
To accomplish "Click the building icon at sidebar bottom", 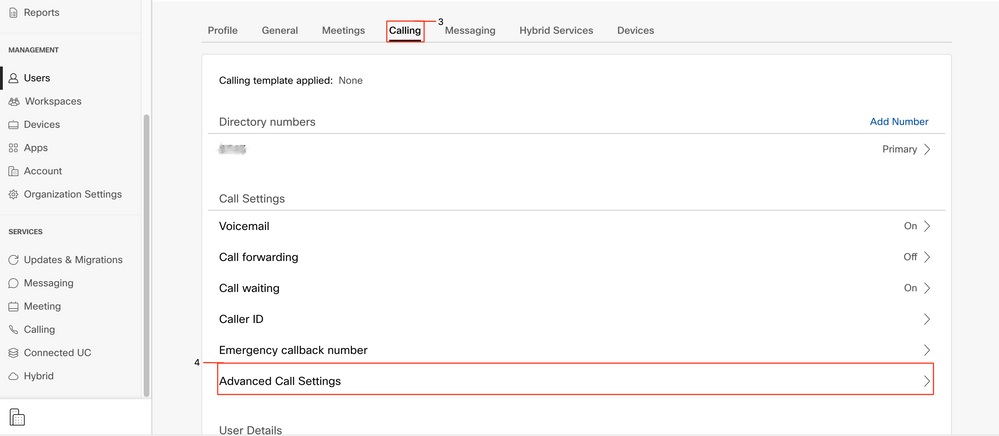I will pyautogui.click(x=18, y=417).
